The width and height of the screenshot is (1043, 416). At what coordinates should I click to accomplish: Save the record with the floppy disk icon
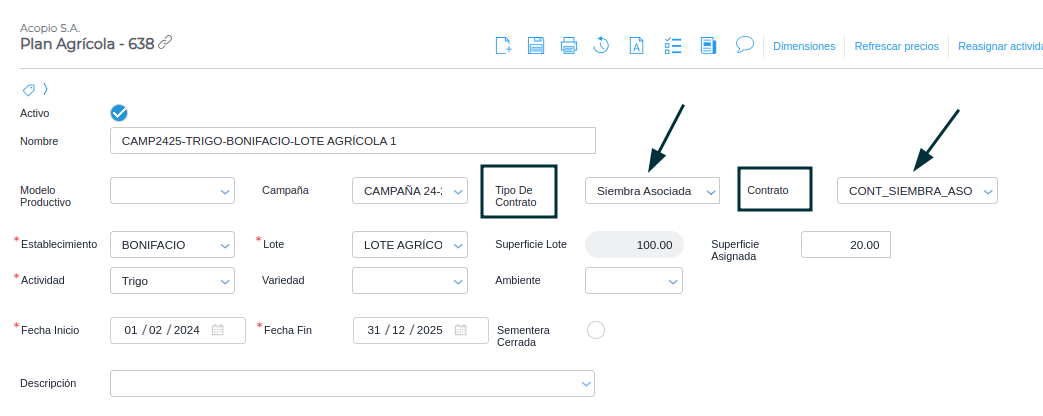(536, 45)
